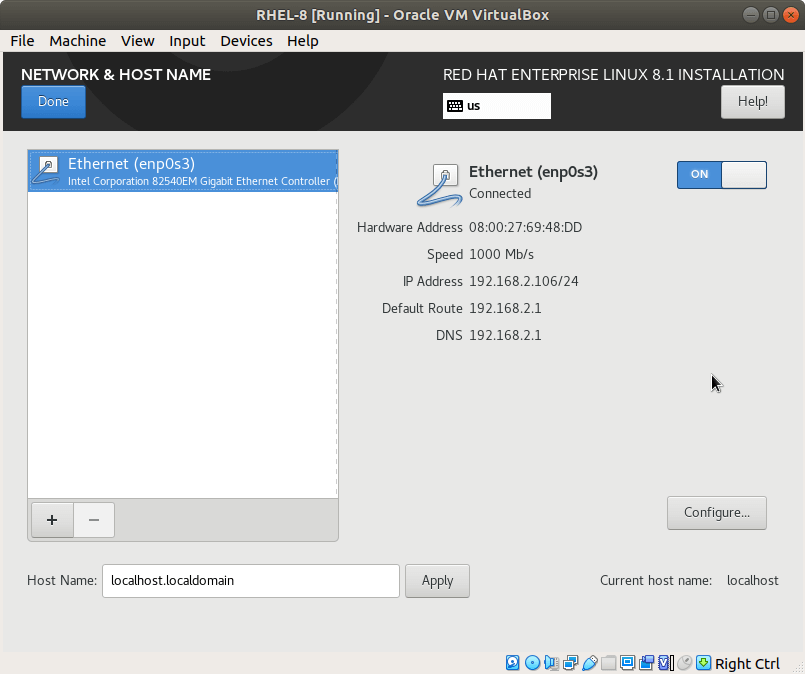Click the large Ethernet icon in details pane
805x674 pixels.
[440, 185]
